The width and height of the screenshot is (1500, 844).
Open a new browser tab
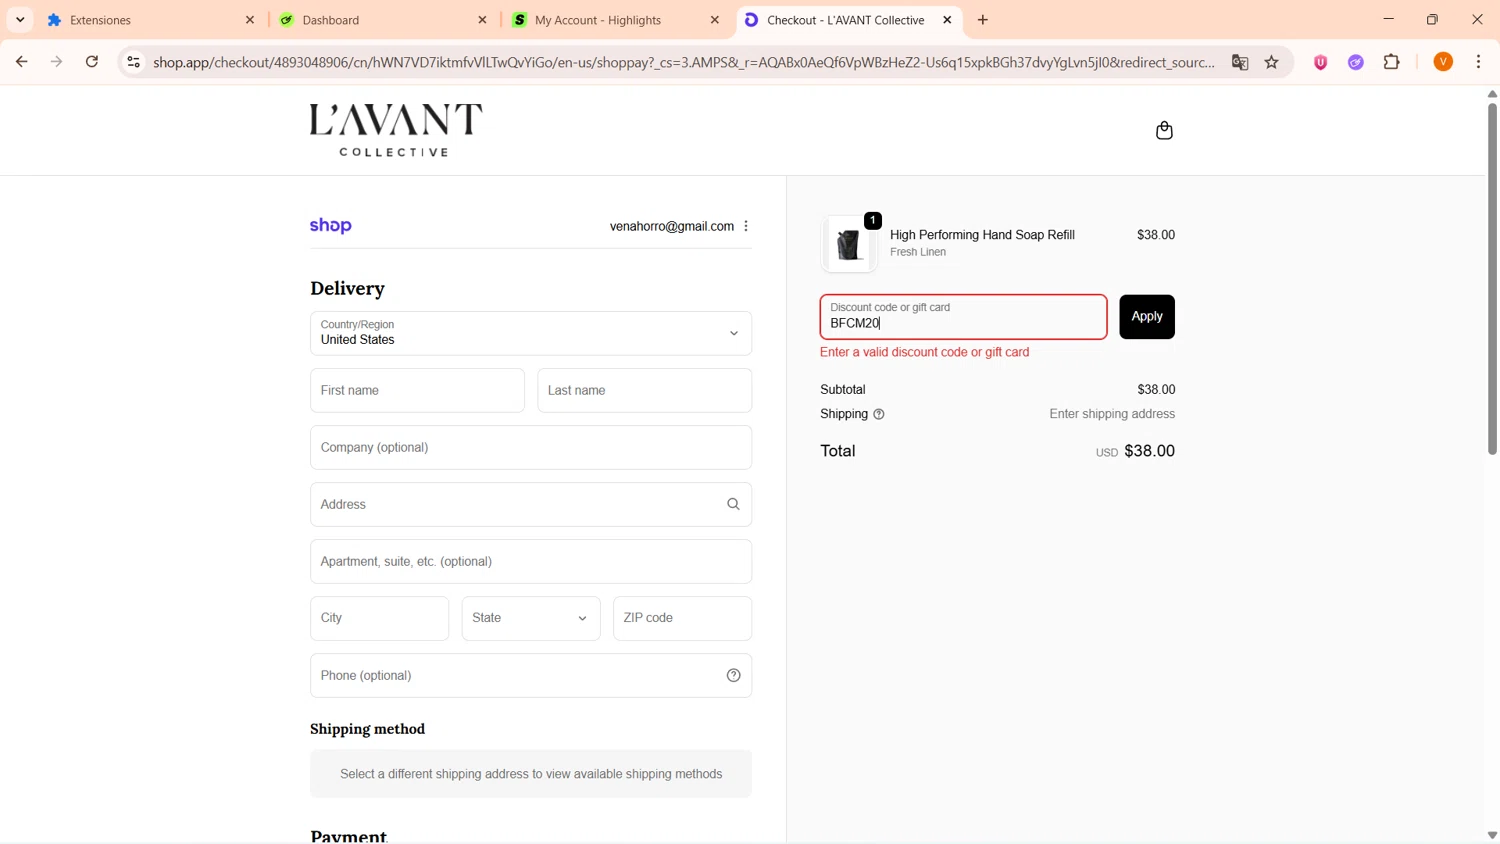coord(983,20)
